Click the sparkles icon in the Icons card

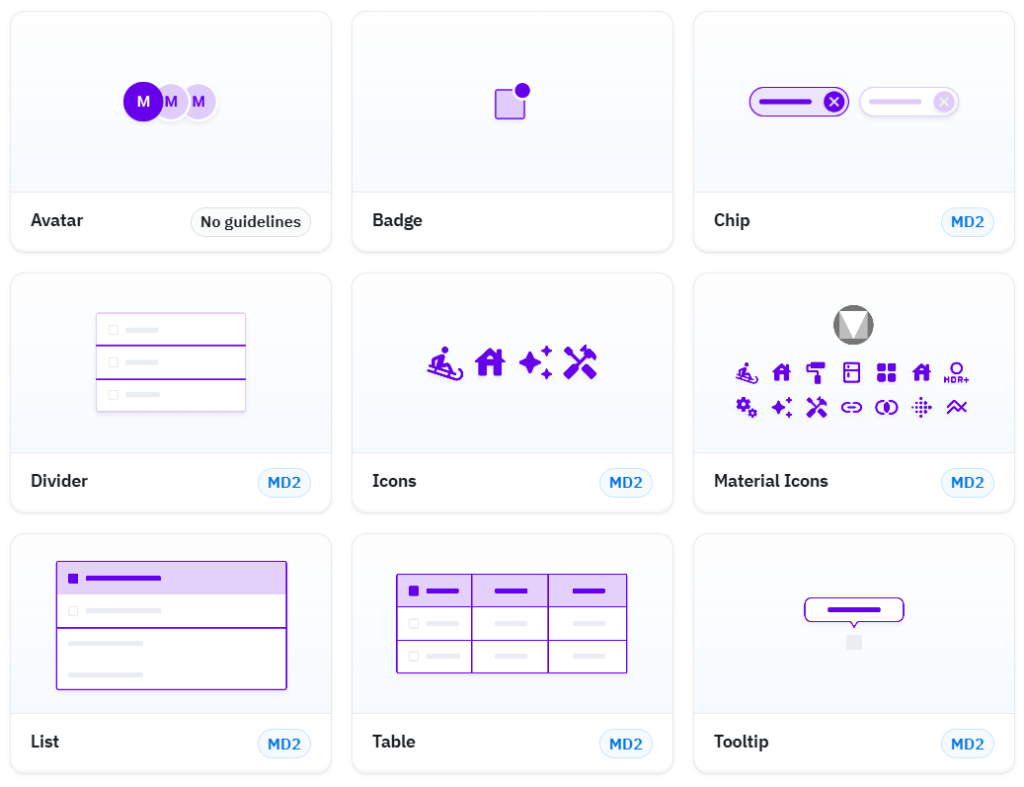point(536,362)
